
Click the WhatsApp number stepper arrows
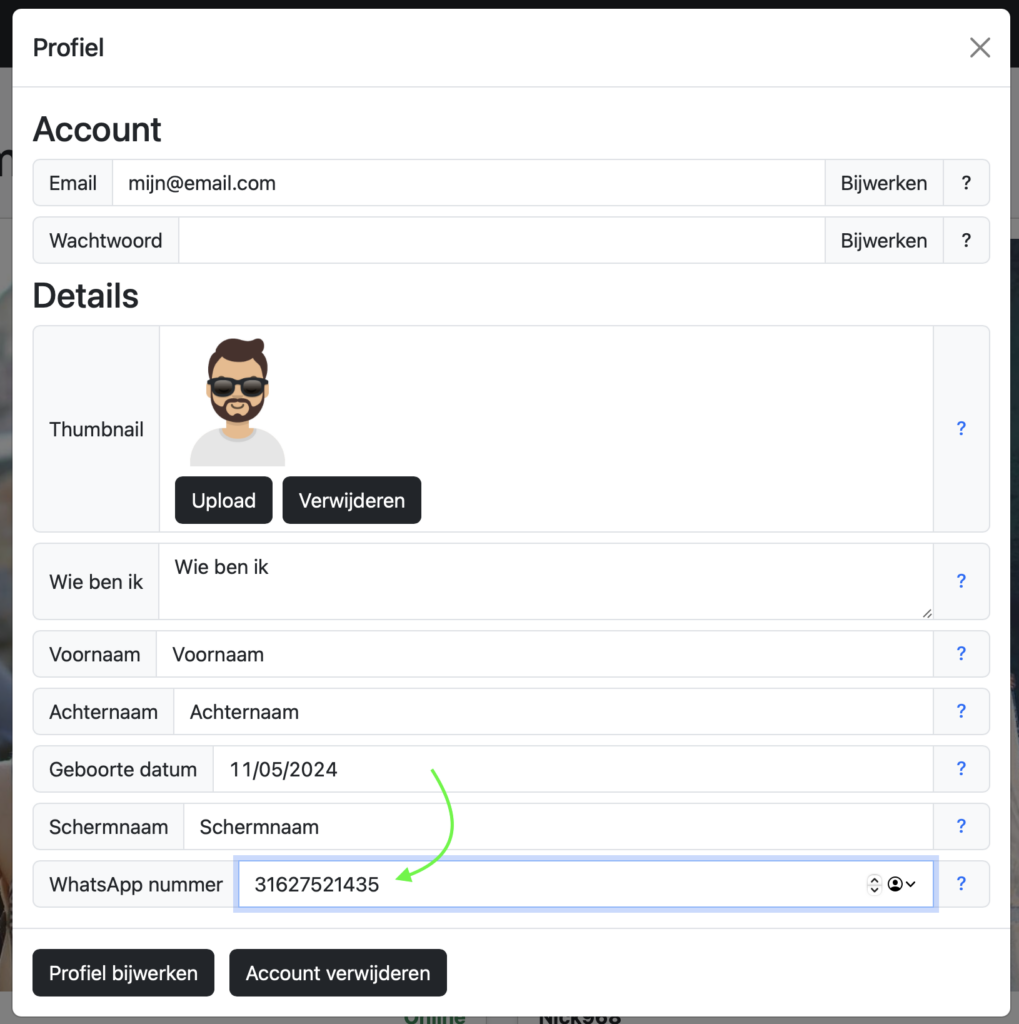[874, 884]
